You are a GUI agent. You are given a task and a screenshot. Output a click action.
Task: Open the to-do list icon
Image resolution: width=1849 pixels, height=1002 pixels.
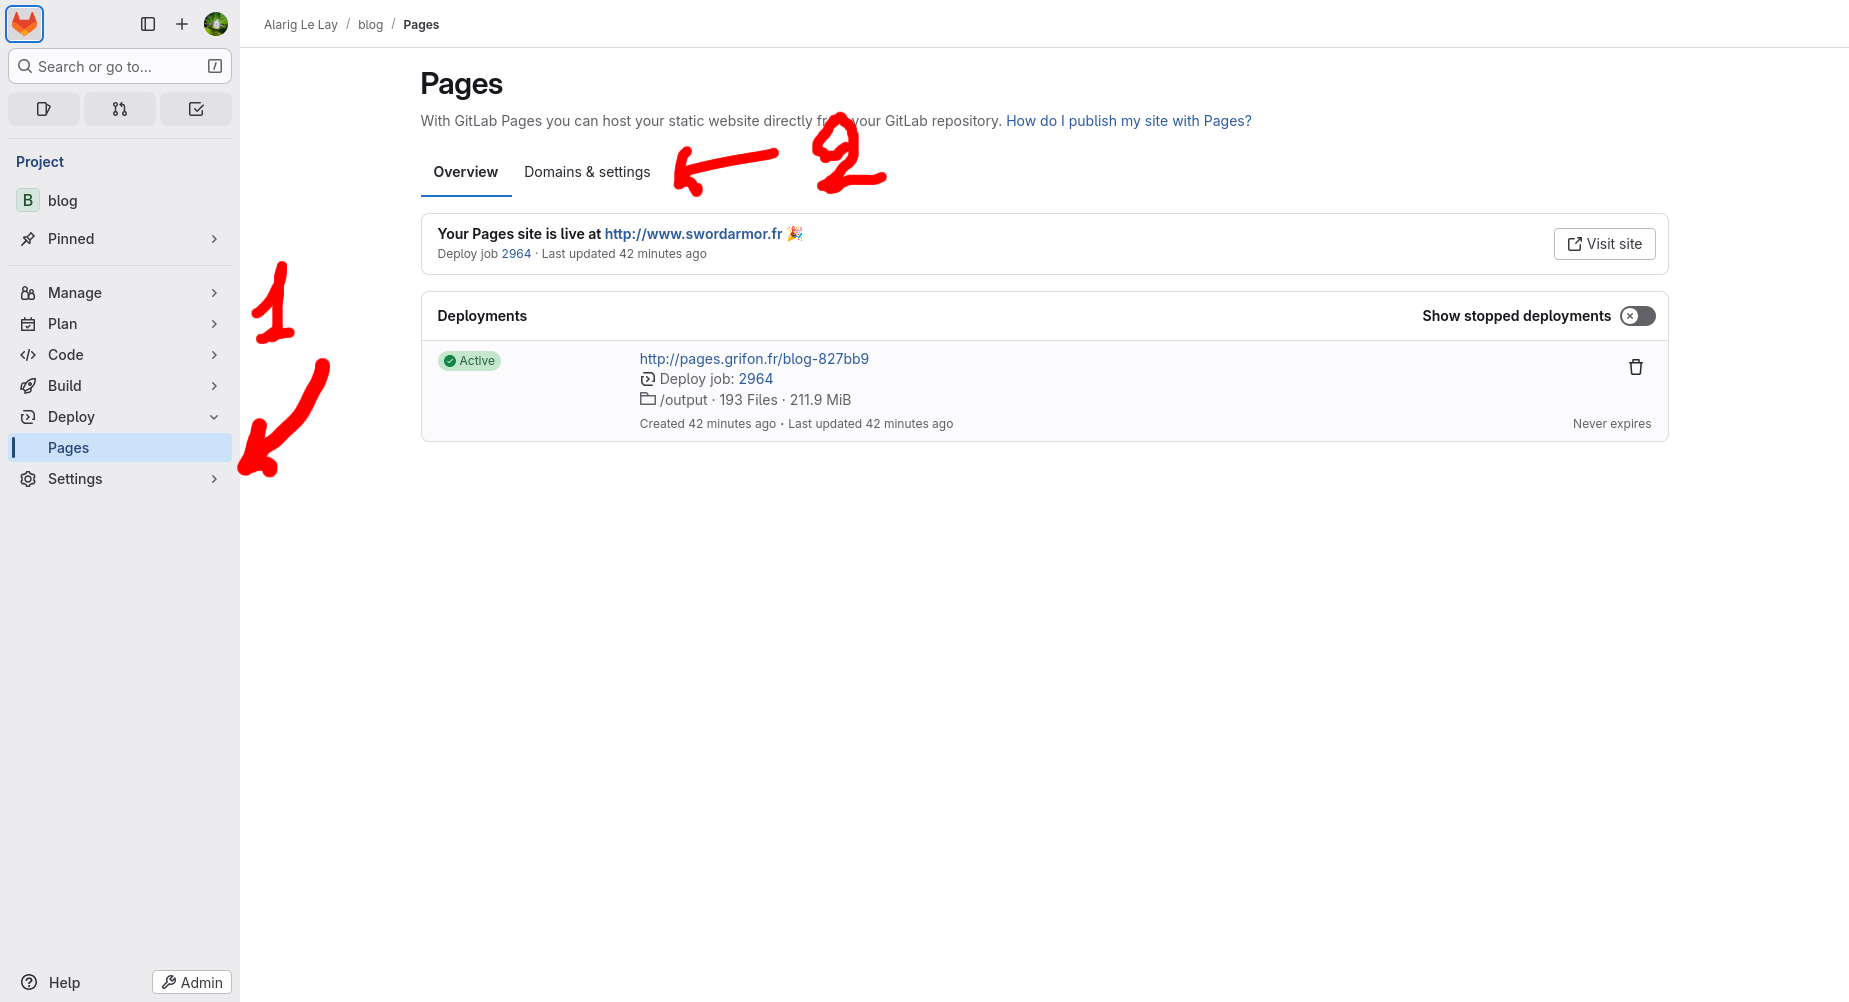click(196, 109)
